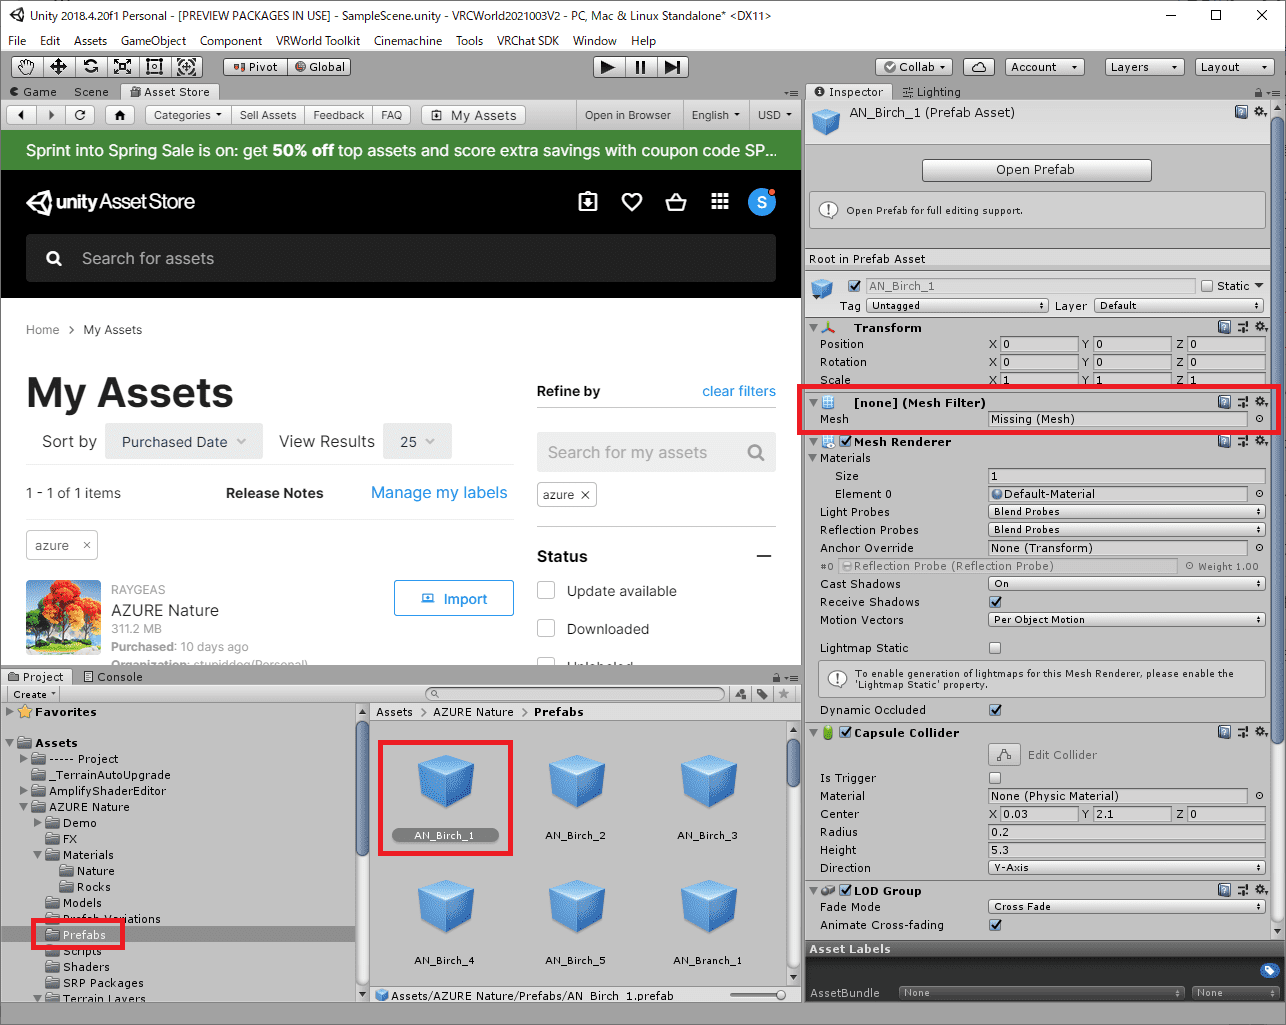The image size is (1286, 1025).
Task: Switch to the Console tab
Action: (x=113, y=677)
